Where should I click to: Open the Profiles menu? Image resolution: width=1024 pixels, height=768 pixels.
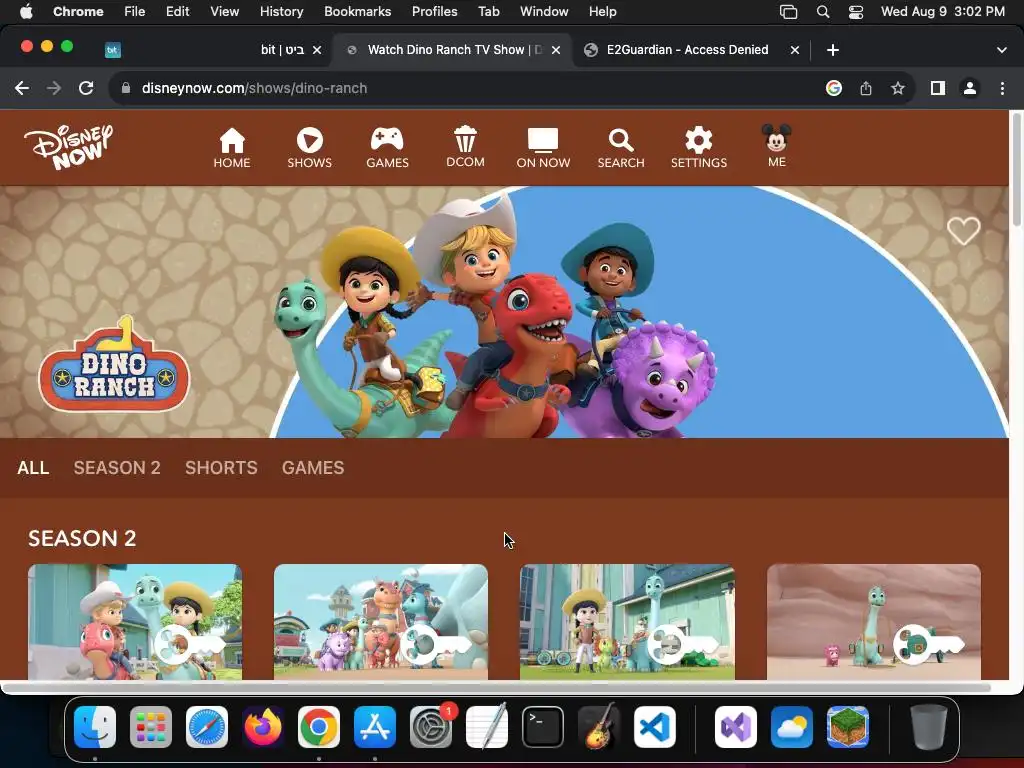point(434,12)
